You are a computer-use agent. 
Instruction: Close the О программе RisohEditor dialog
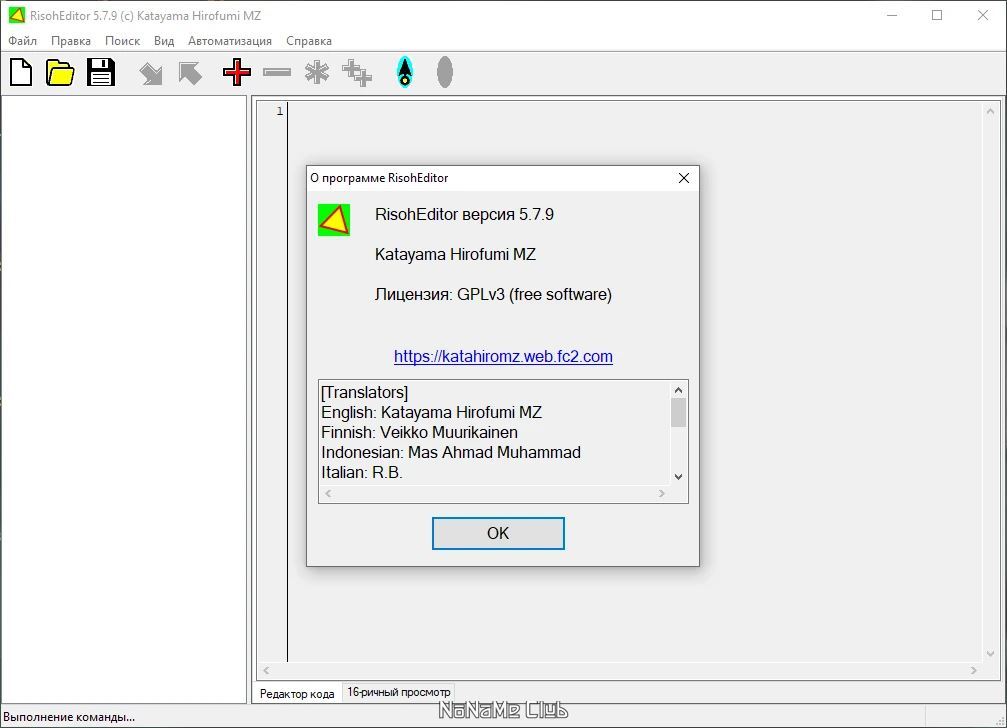684,178
